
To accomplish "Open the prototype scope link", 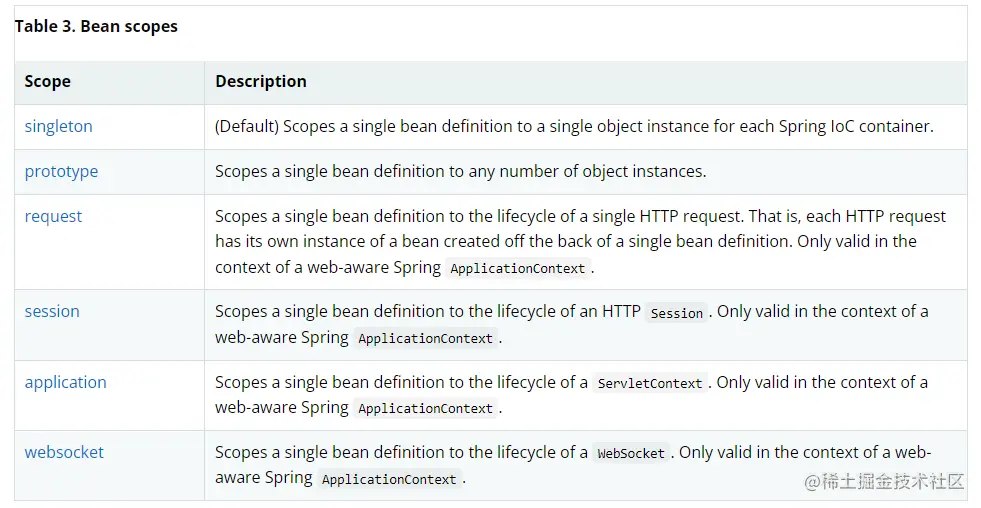I will click(x=61, y=171).
